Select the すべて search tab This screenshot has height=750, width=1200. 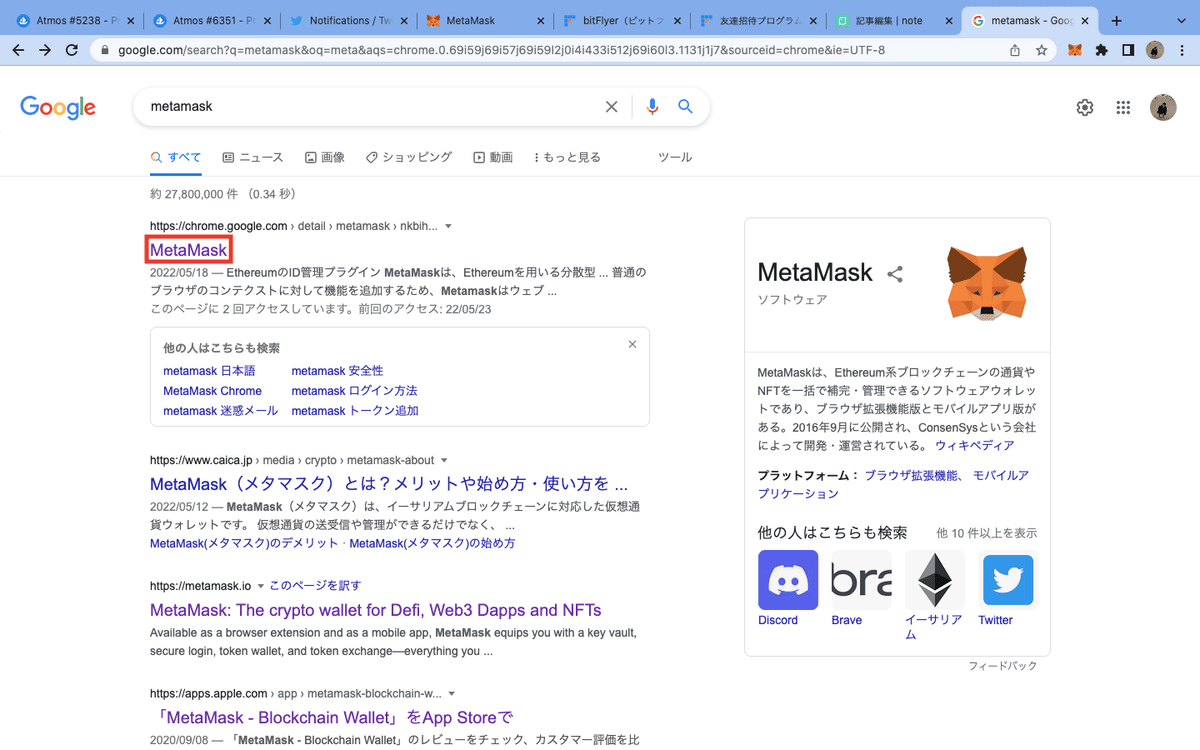(175, 157)
